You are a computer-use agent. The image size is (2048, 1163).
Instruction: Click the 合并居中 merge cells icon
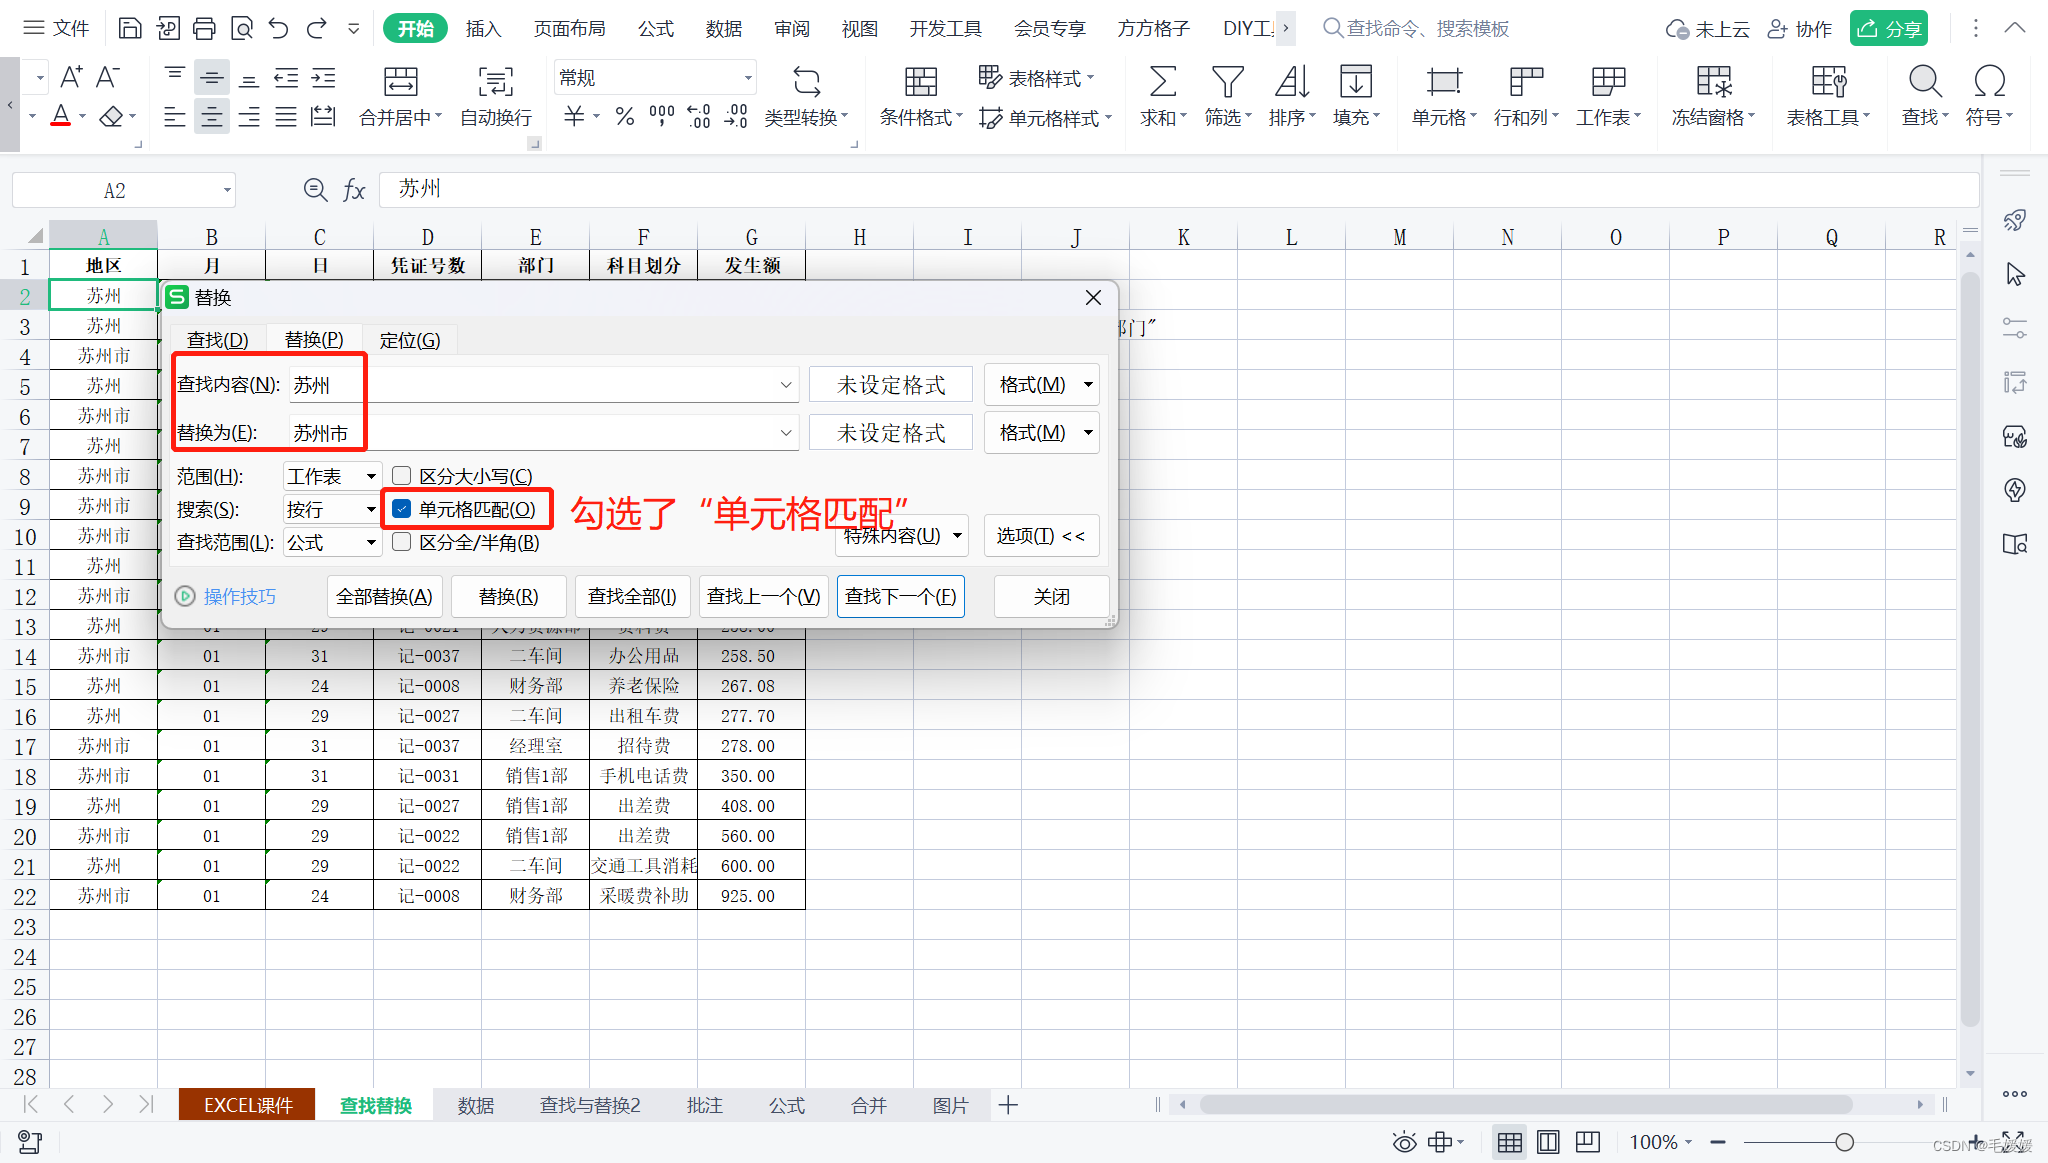[400, 82]
